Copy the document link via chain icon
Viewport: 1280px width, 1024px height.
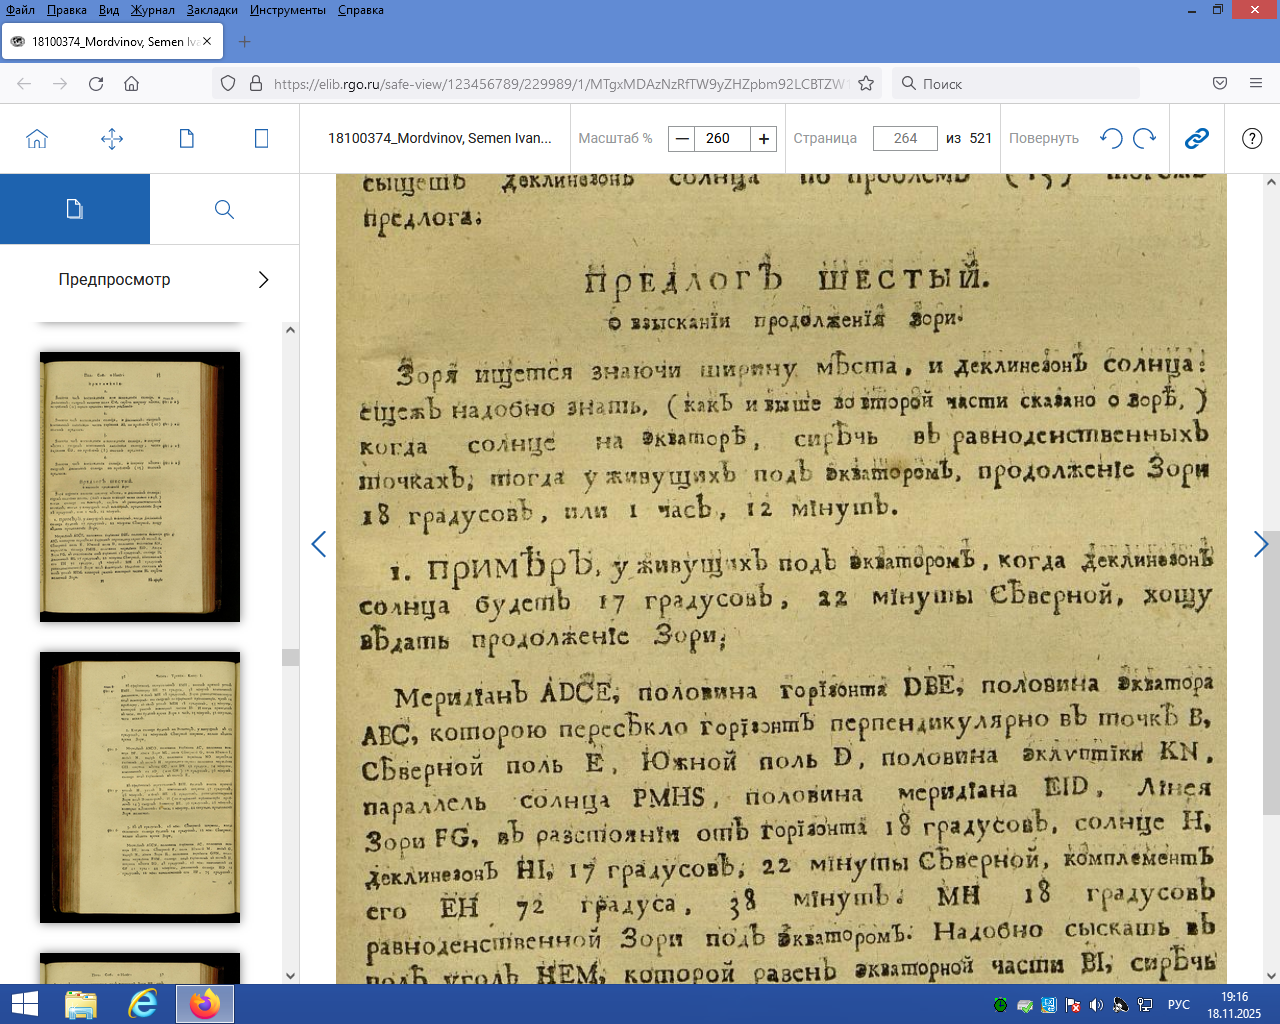(1197, 139)
